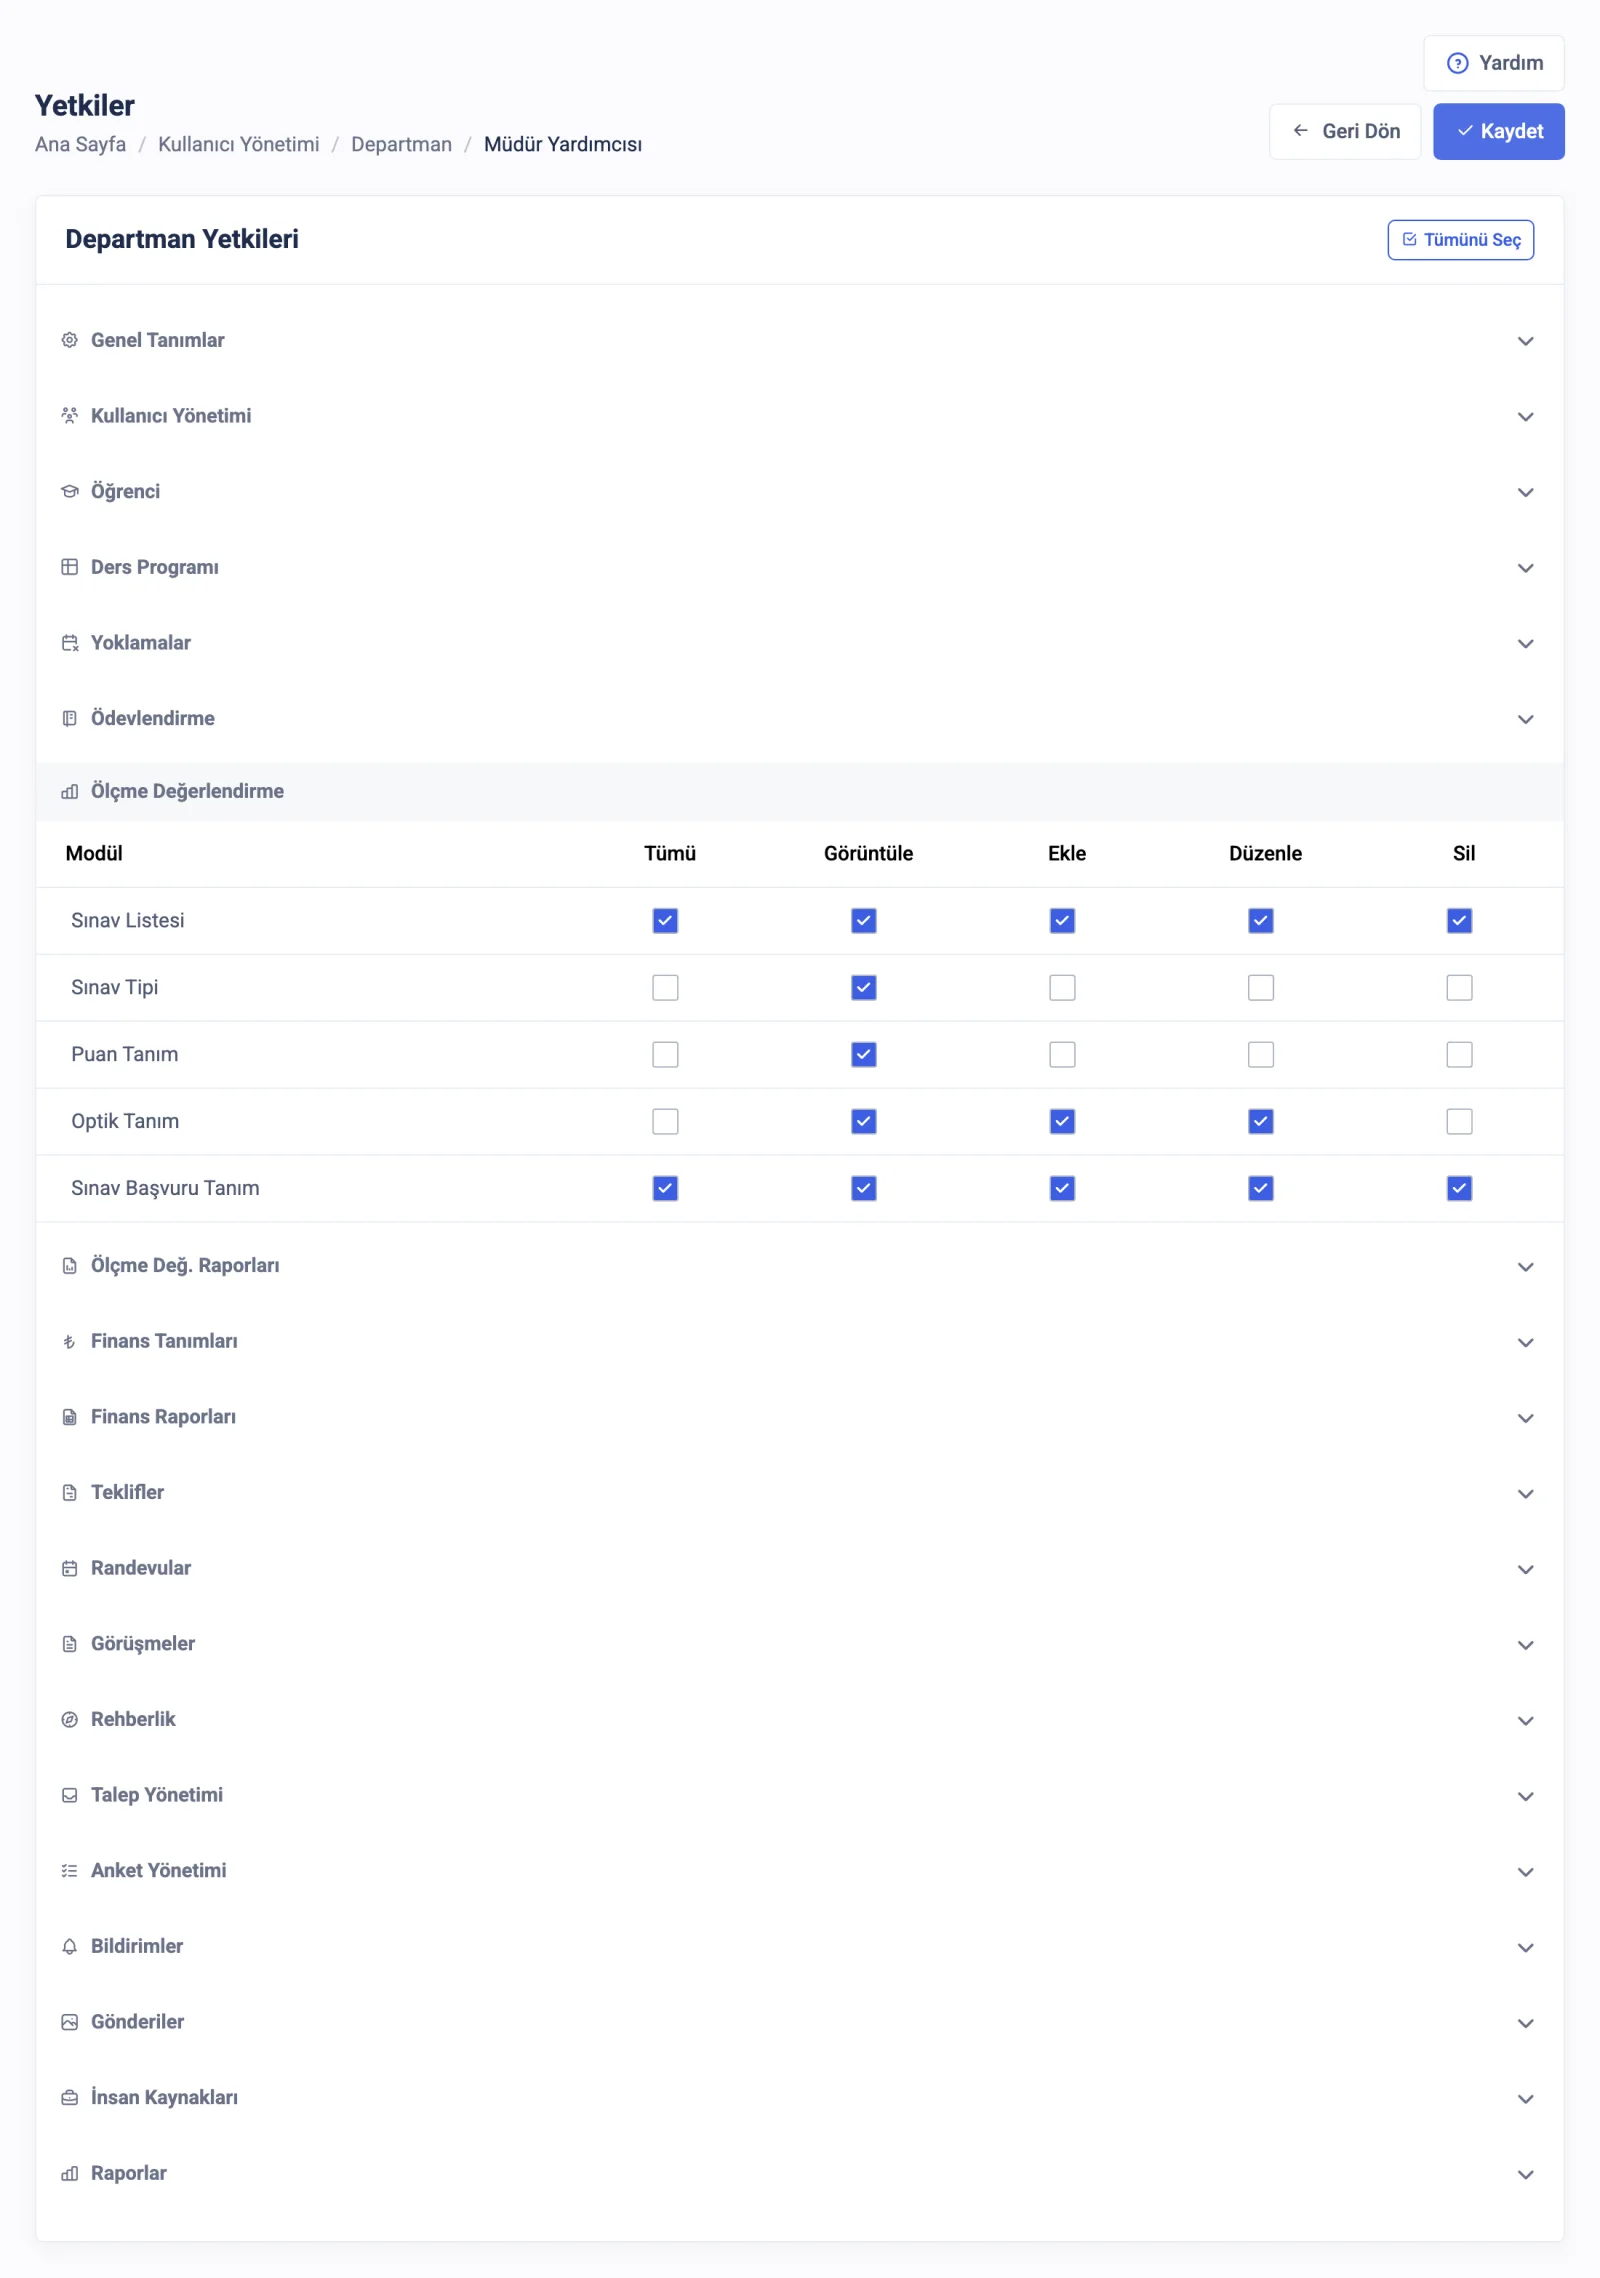Collapse the Ölçme Değerlendirme section header

click(800, 792)
